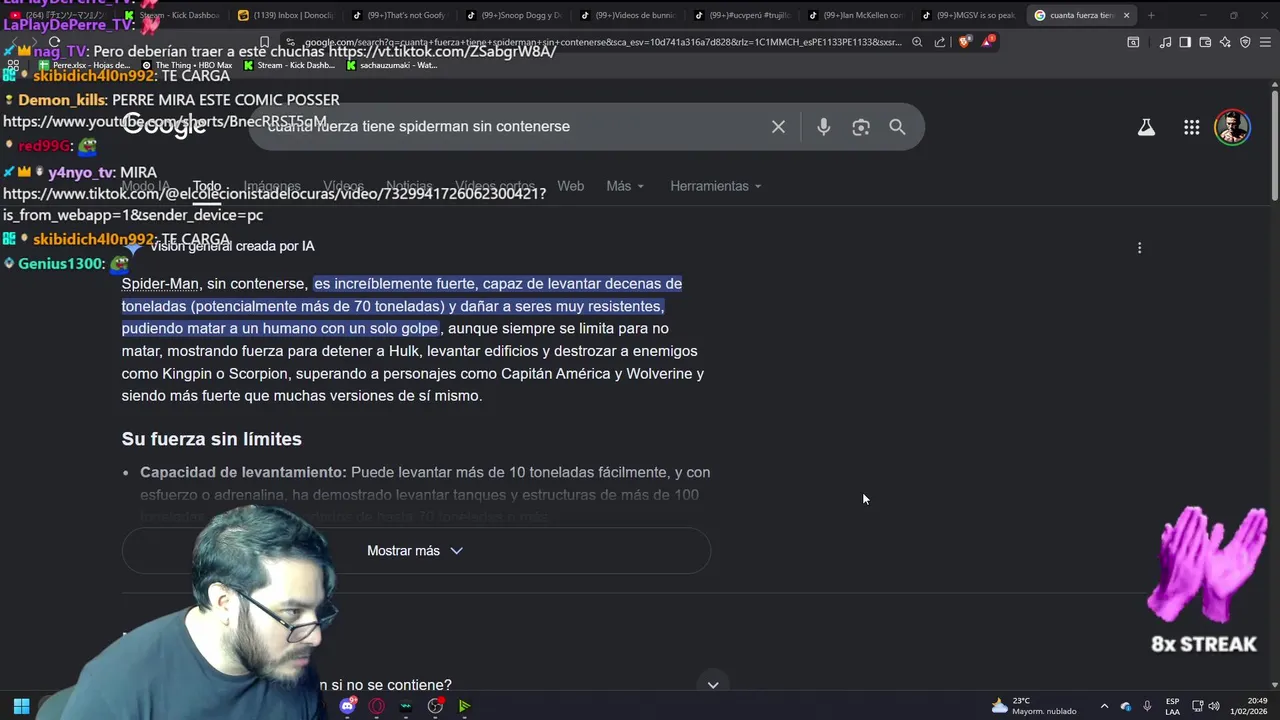Screen dimensions: 1280x720
Task: Click the underlined Spider-Man link
Action: (x=160, y=284)
